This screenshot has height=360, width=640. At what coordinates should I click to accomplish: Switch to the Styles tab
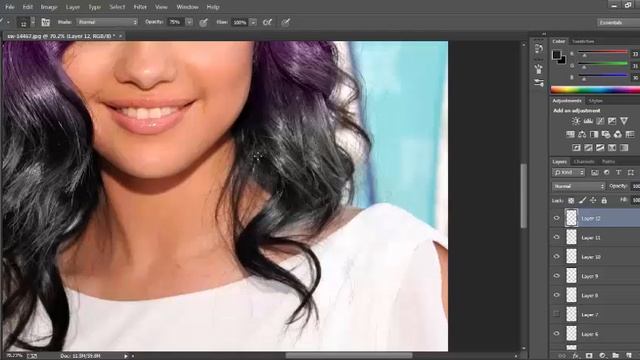point(596,101)
